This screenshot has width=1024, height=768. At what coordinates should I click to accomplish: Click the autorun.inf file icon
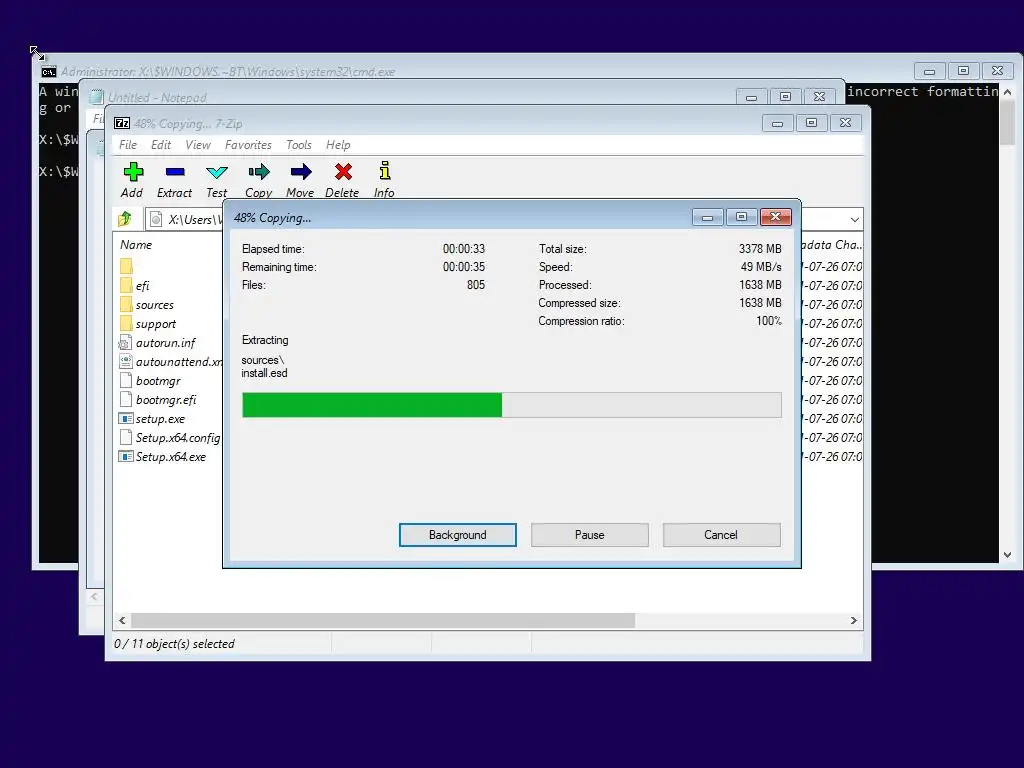click(125, 342)
